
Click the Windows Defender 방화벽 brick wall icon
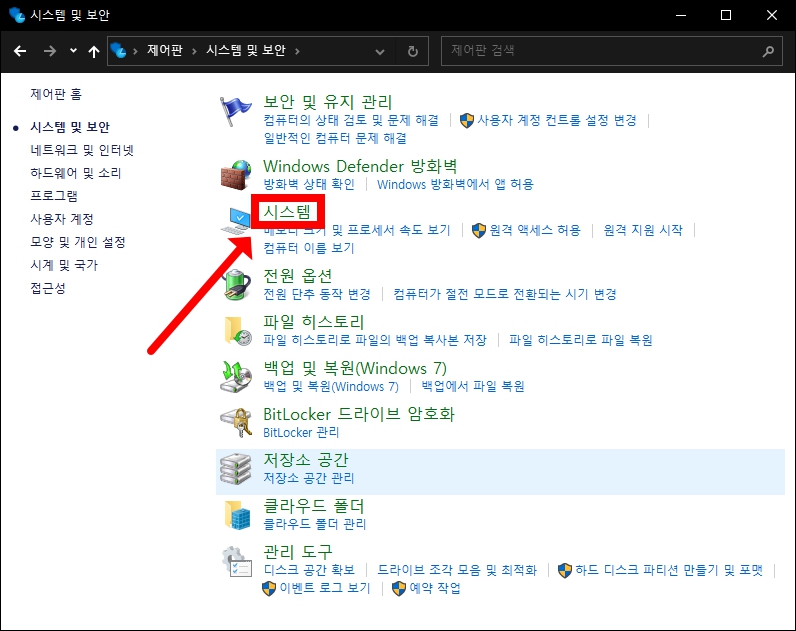[x=236, y=175]
